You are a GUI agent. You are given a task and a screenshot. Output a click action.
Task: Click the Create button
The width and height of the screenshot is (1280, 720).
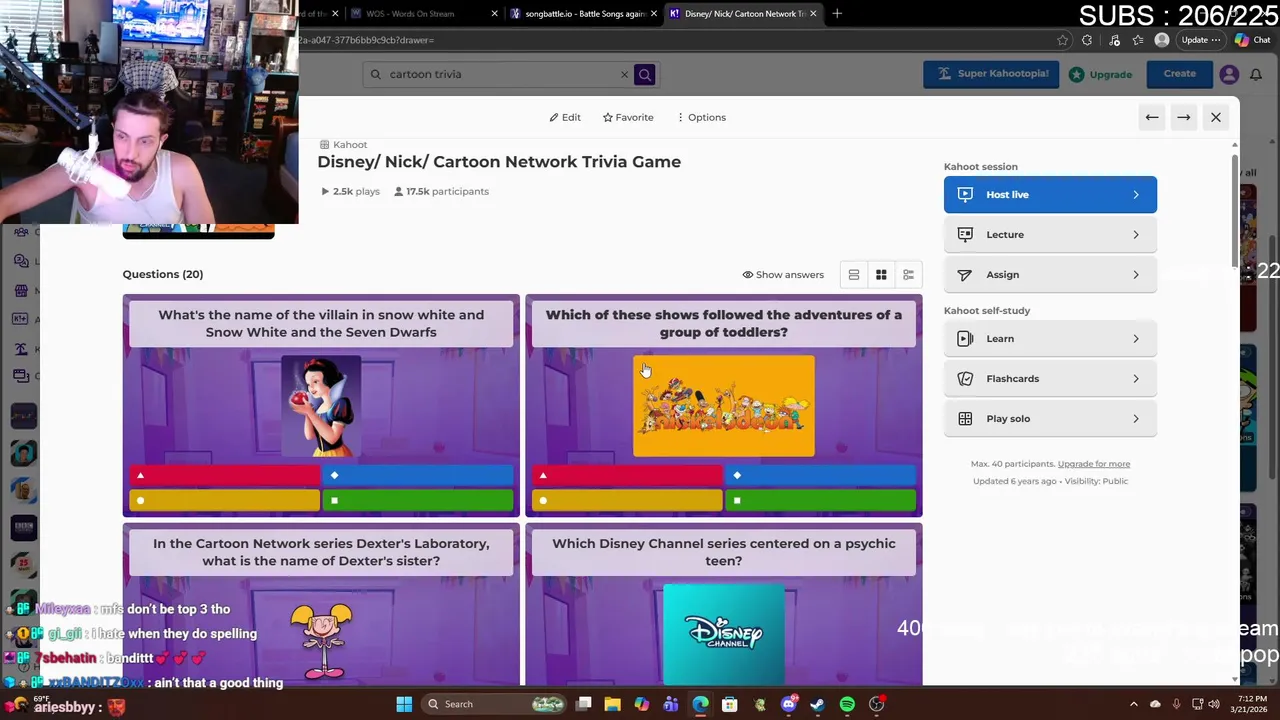[x=1179, y=74]
